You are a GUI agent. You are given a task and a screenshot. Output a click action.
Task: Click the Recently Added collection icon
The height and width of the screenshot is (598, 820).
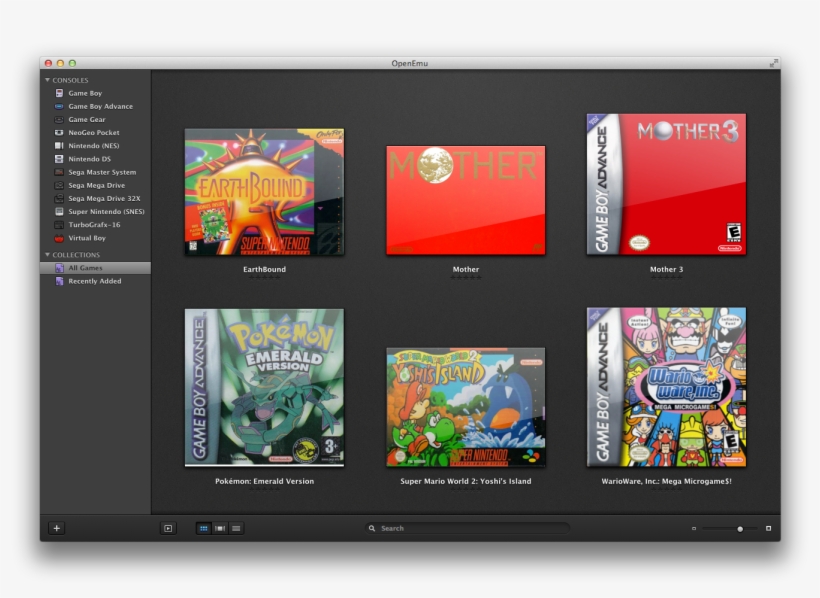point(59,281)
